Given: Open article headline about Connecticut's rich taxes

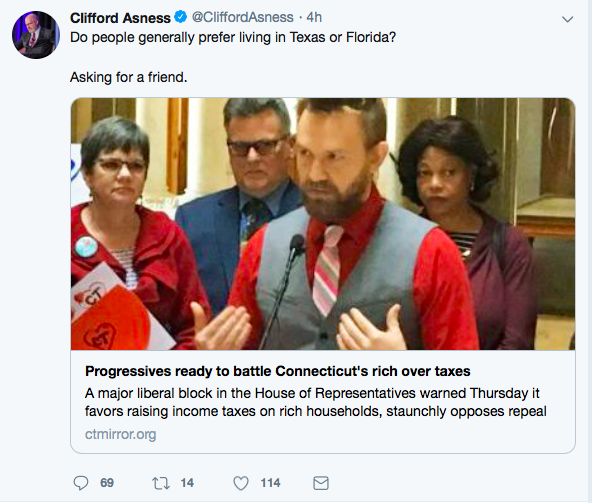Looking at the screenshot, I should click(x=278, y=371).
